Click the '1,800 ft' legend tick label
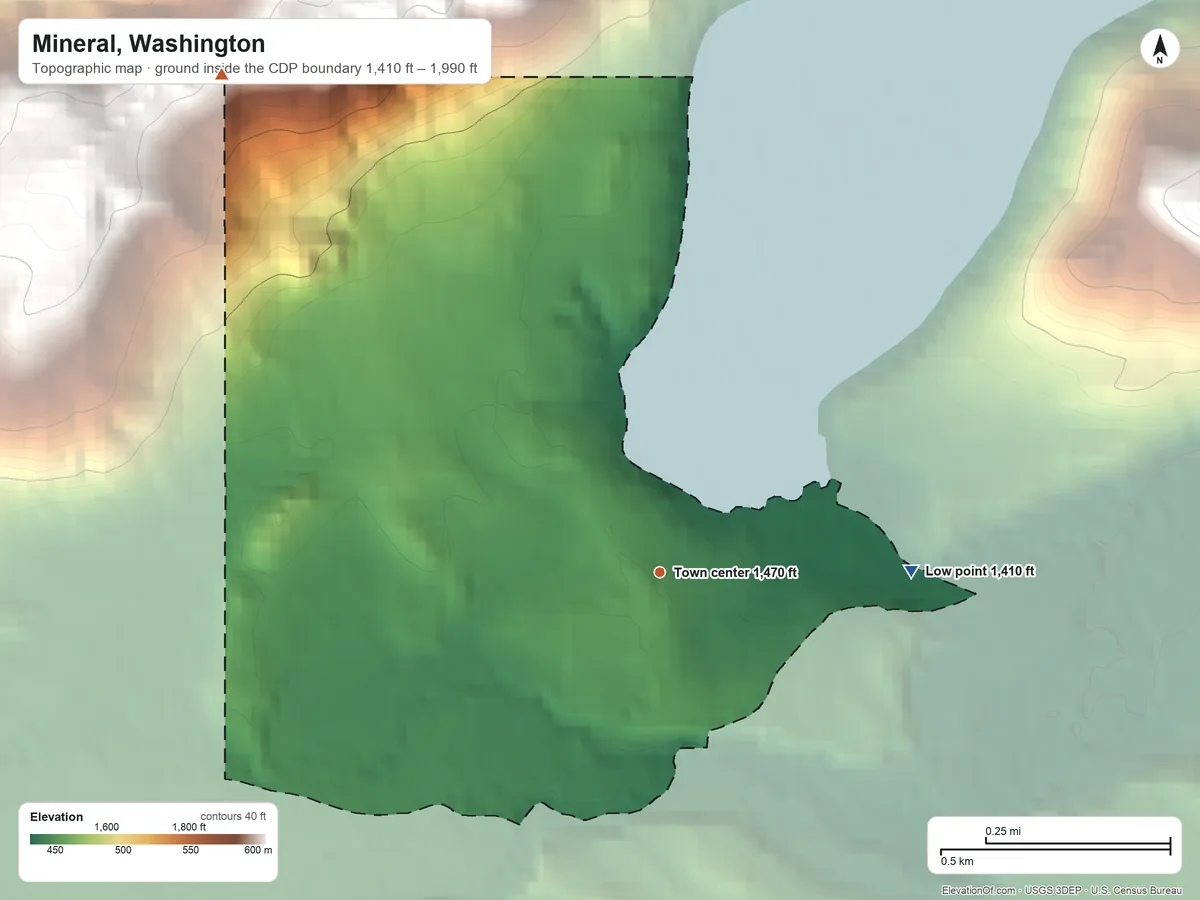The height and width of the screenshot is (900, 1200). click(x=189, y=827)
